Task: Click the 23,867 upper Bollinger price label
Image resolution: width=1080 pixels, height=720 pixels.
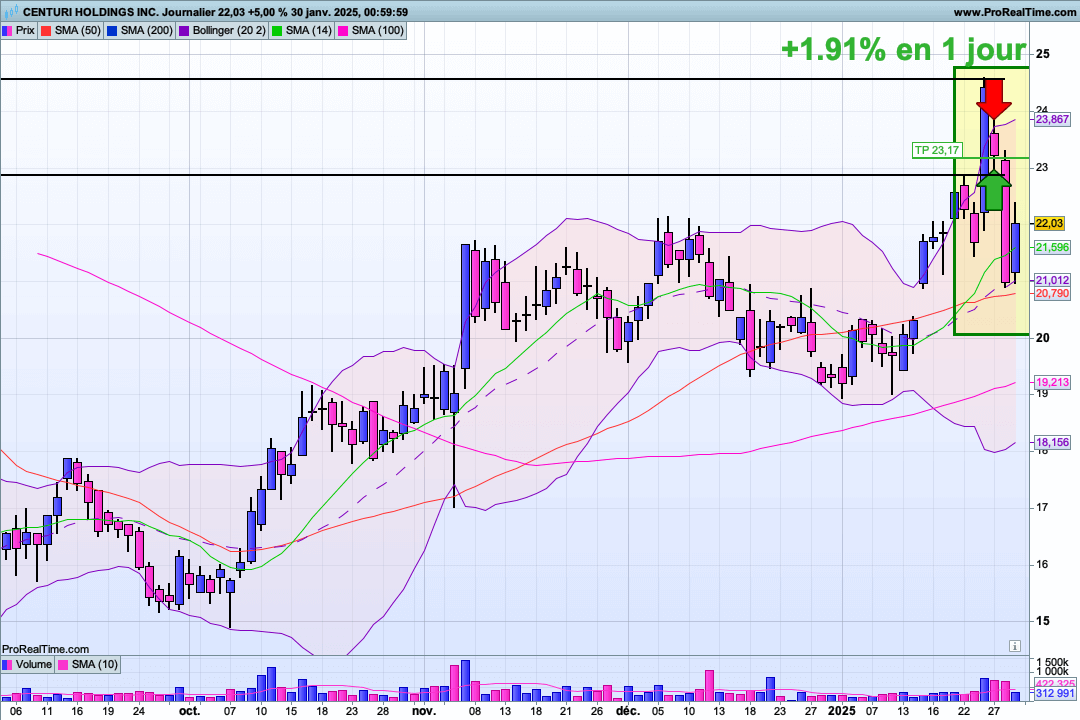Action: tap(1052, 119)
